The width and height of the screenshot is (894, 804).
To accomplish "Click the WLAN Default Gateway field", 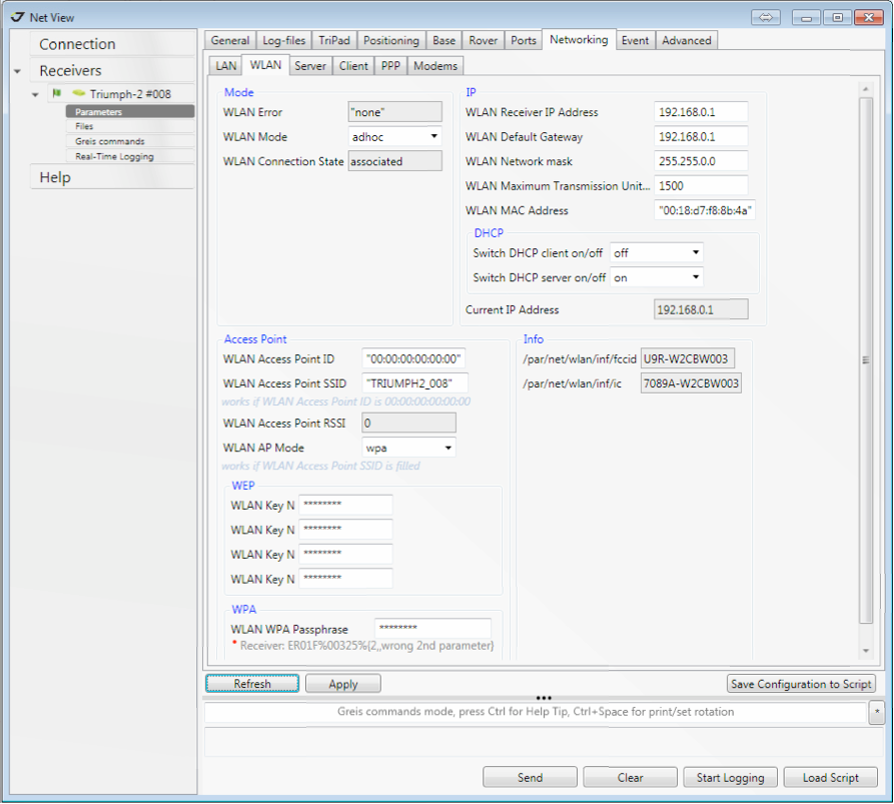I will 701,136.
